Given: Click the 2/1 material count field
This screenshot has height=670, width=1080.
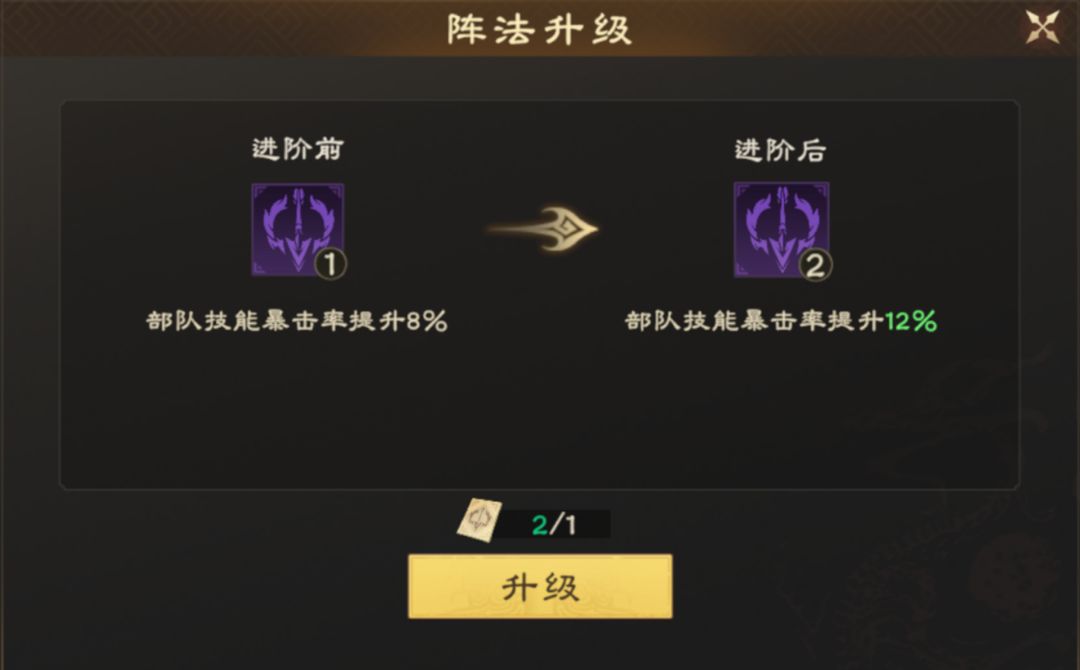Looking at the screenshot, I should pos(554,525).
